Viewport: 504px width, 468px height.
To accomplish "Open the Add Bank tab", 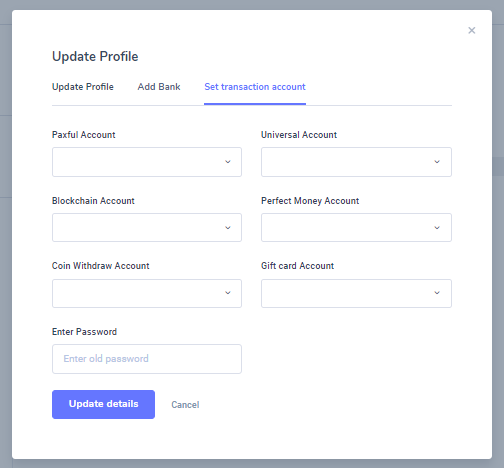I will 159,87.
